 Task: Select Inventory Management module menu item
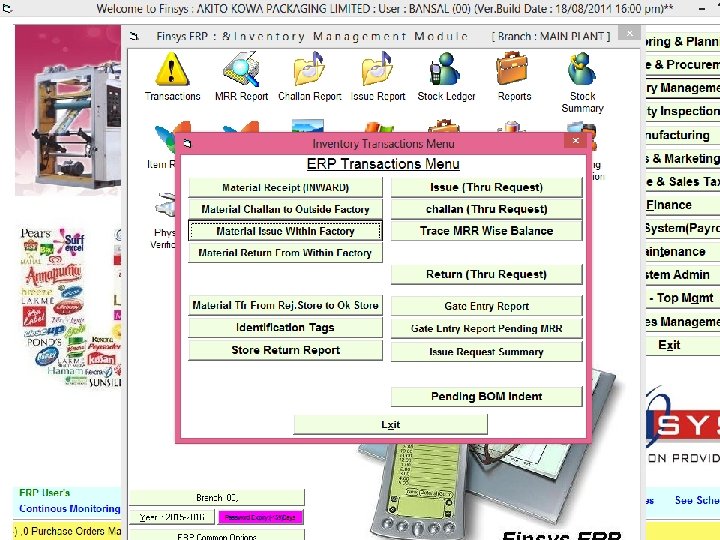(x=683, y=88)
